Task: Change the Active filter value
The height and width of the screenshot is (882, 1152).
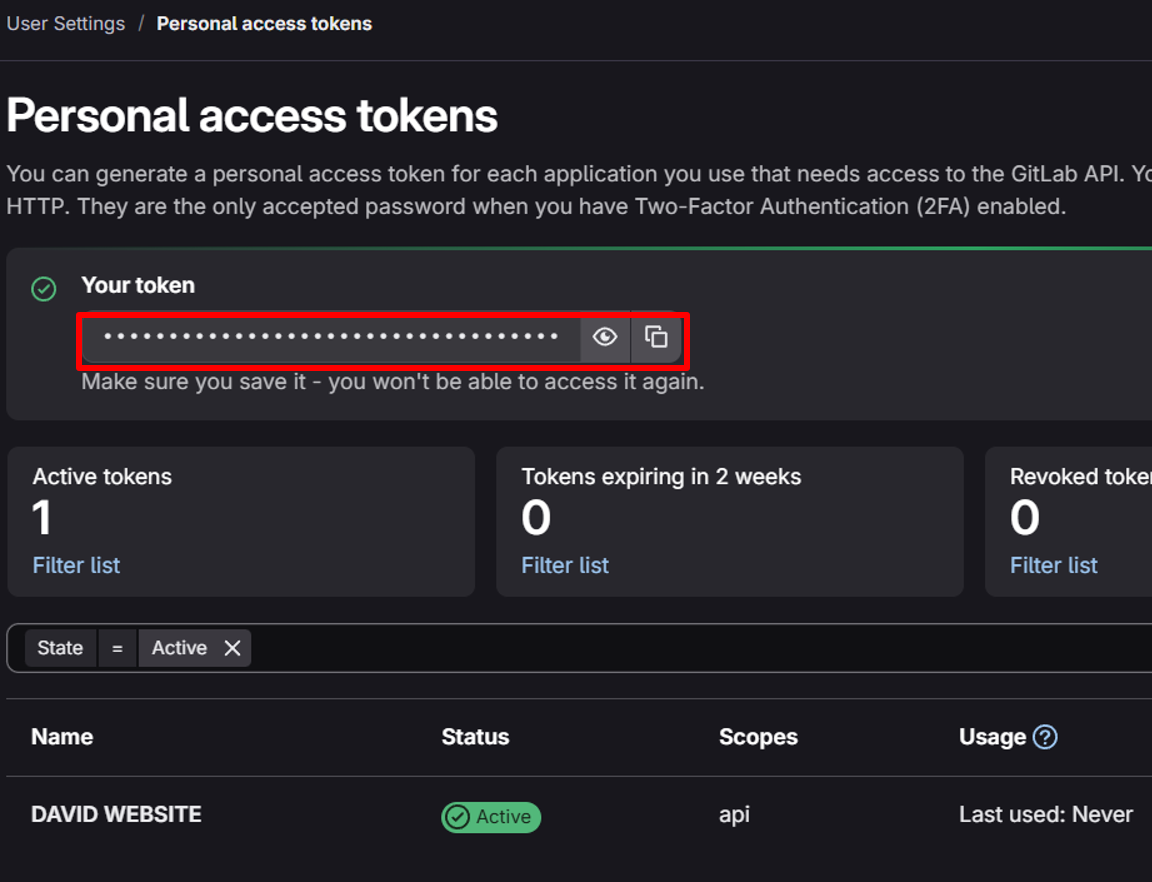Action: (179, 648)
